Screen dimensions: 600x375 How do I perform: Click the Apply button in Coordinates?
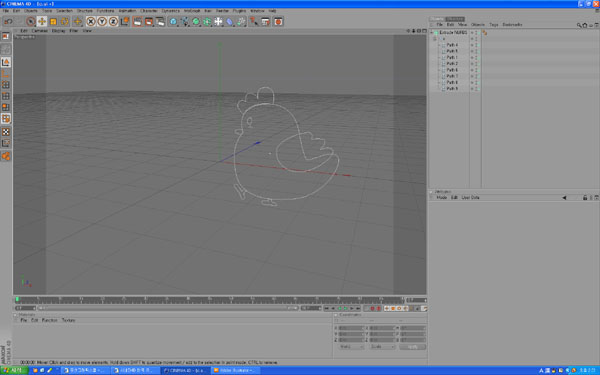pyautogui.click(x=412, y=347)
